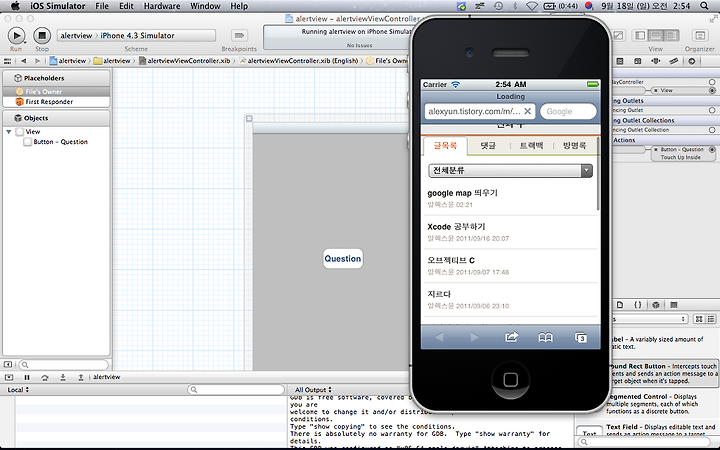Select Button - Question in the object outline
720x450 pixels.
(x=60, y=142)
